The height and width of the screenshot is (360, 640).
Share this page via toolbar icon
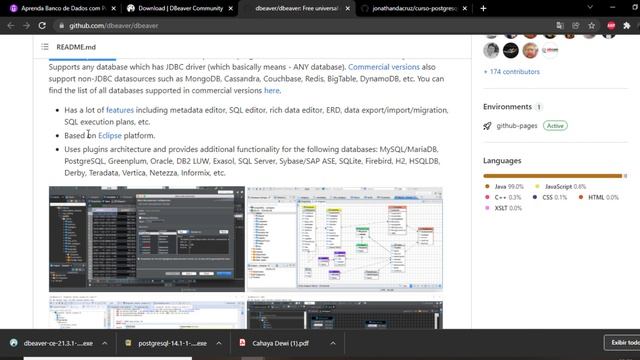[x=576, y=26]
